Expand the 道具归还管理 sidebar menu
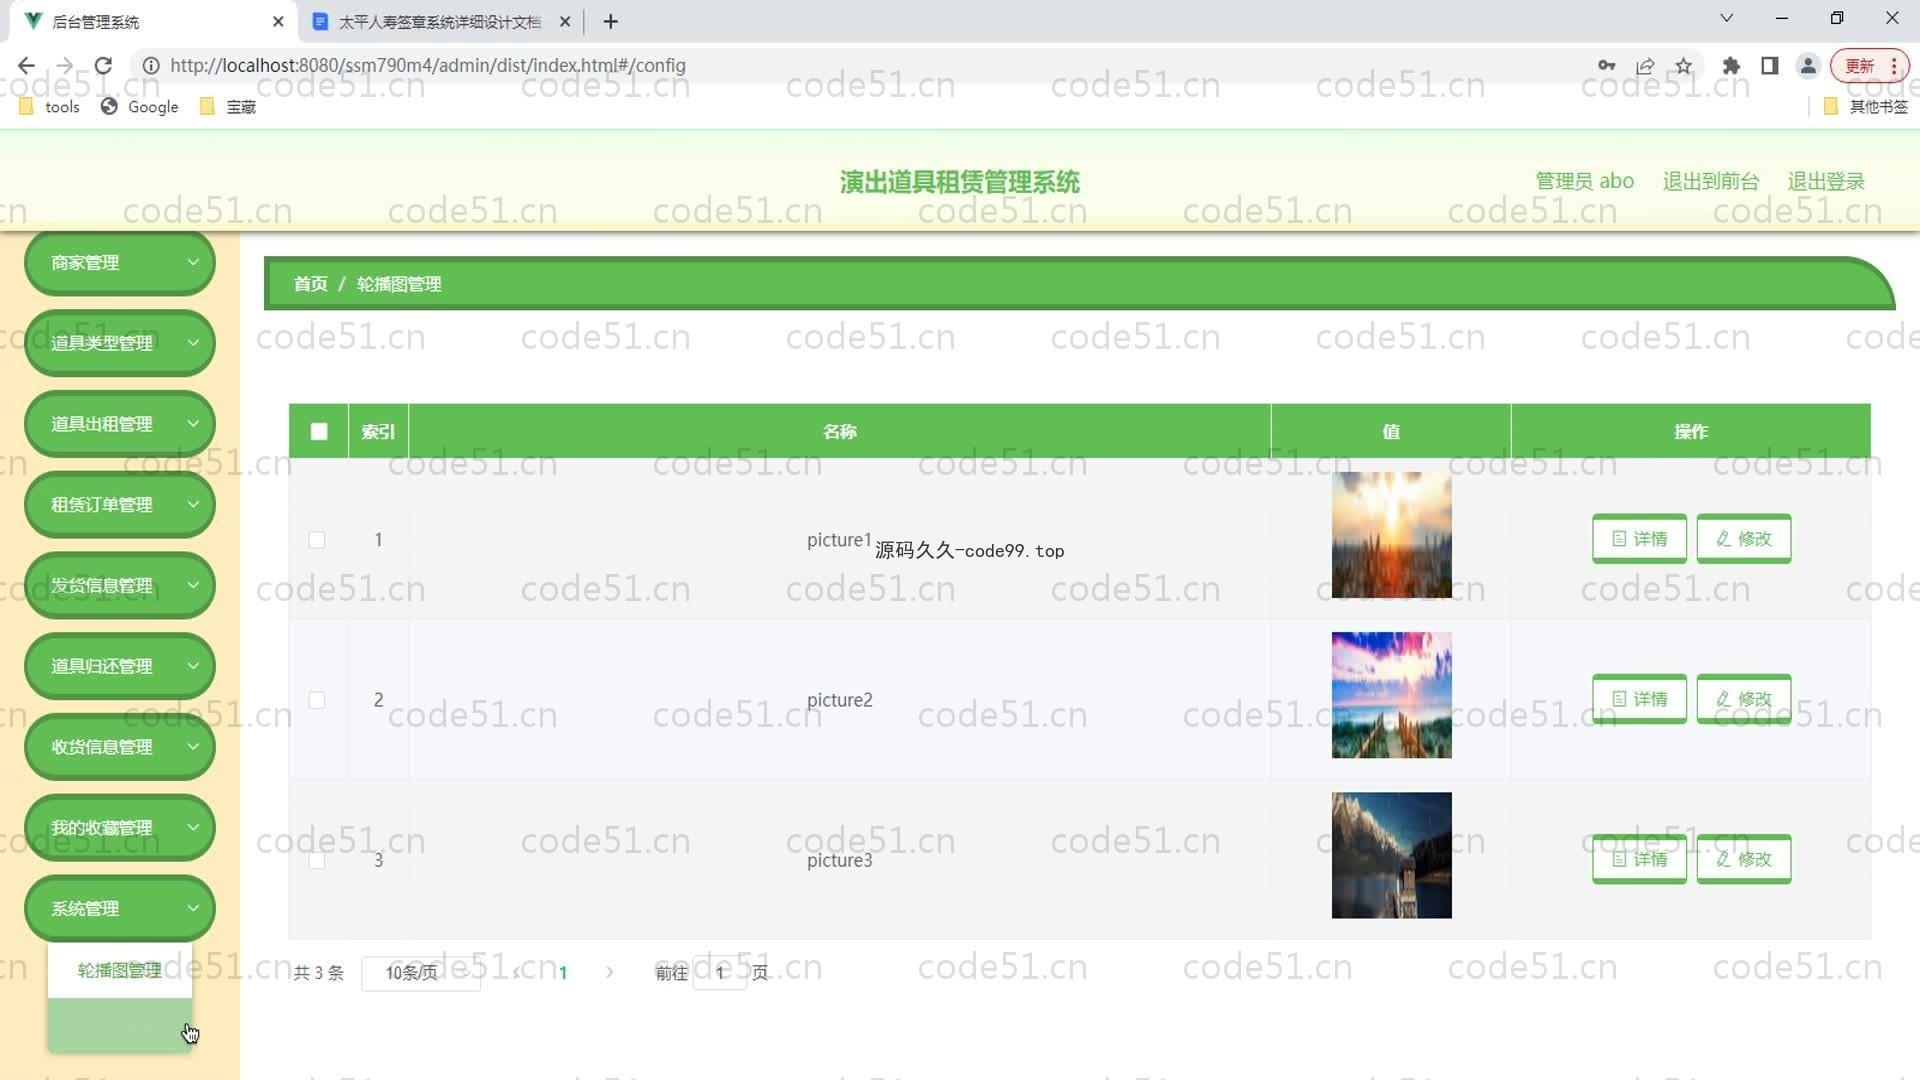1920x1080 pixels. (x=120, y=666)
